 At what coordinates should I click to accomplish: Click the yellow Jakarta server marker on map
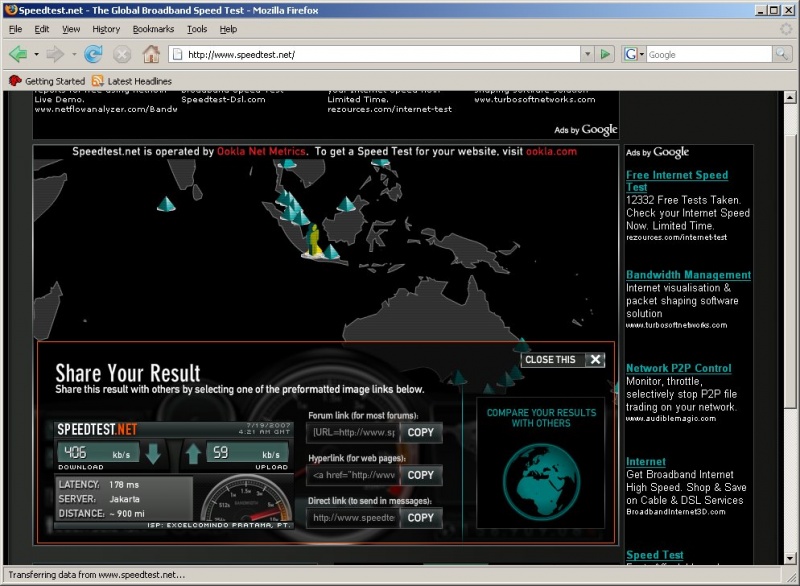314,241
